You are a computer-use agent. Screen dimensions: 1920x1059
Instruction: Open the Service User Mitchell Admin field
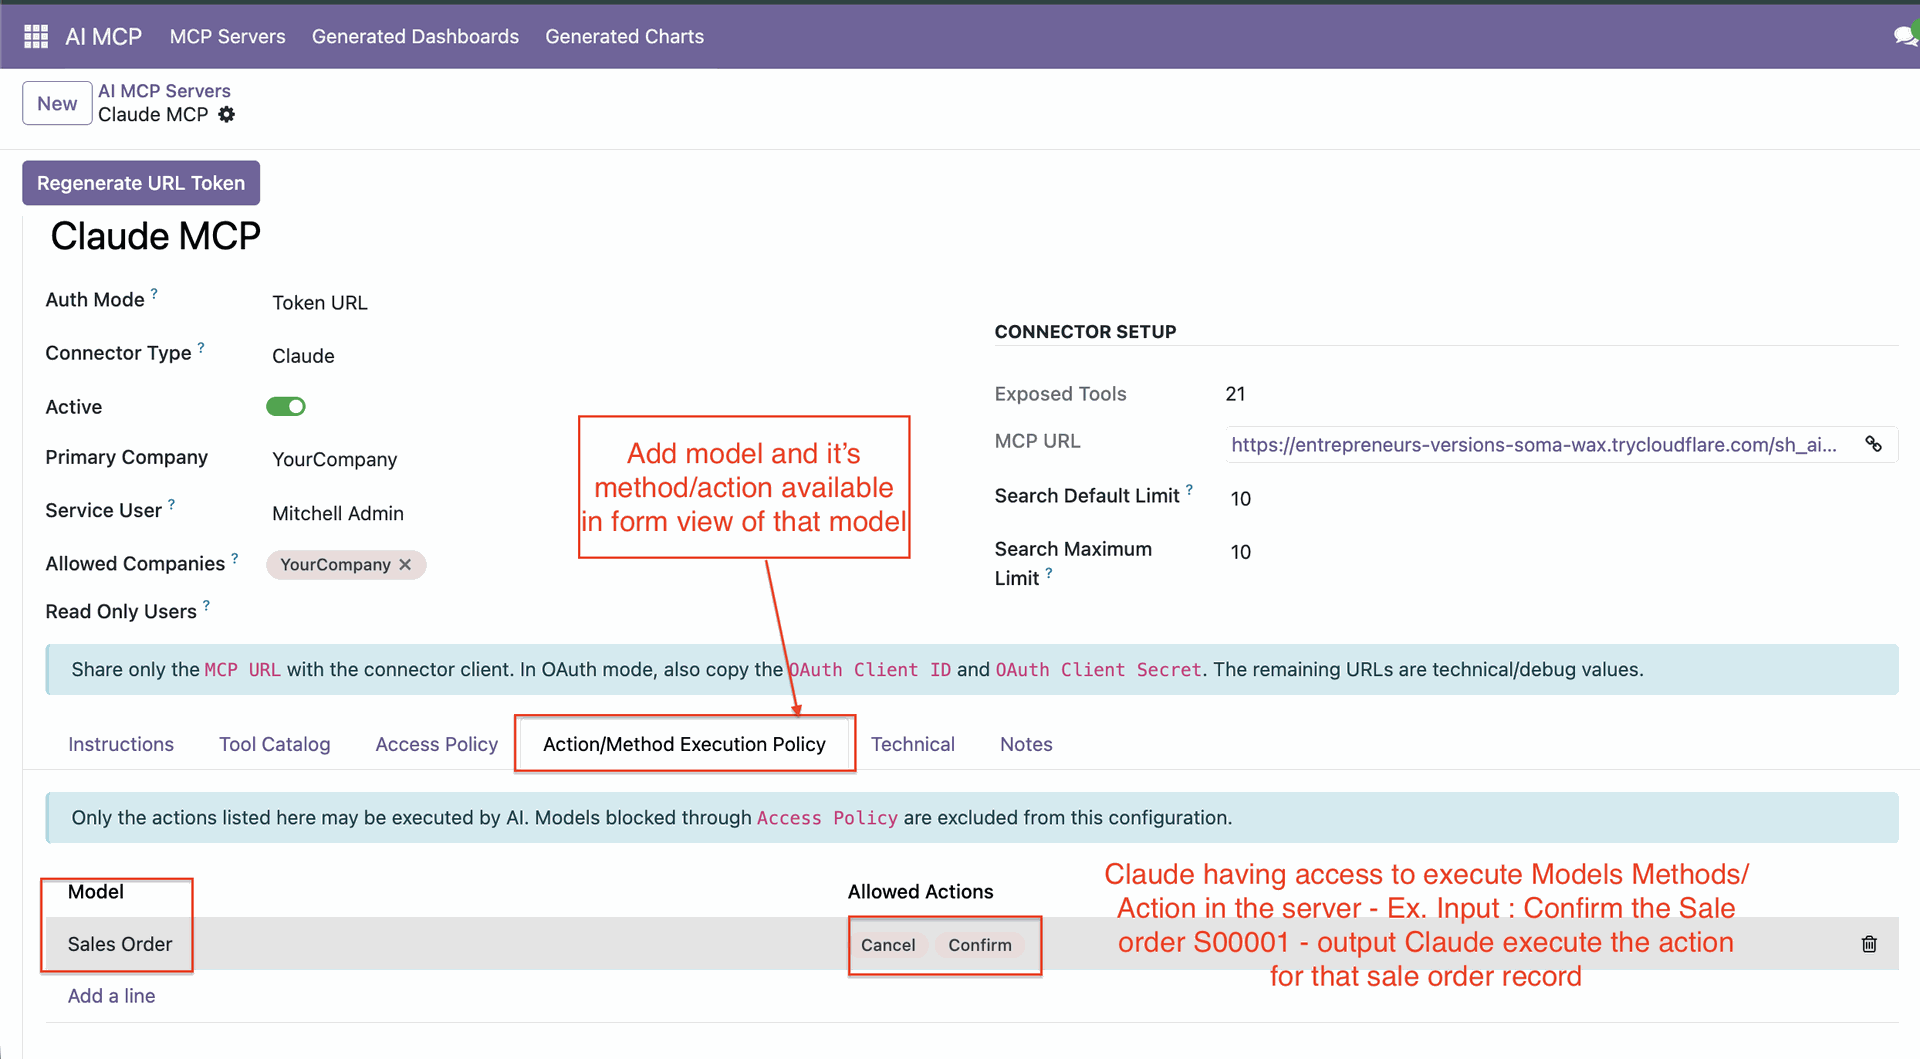[x=338, y=513]
